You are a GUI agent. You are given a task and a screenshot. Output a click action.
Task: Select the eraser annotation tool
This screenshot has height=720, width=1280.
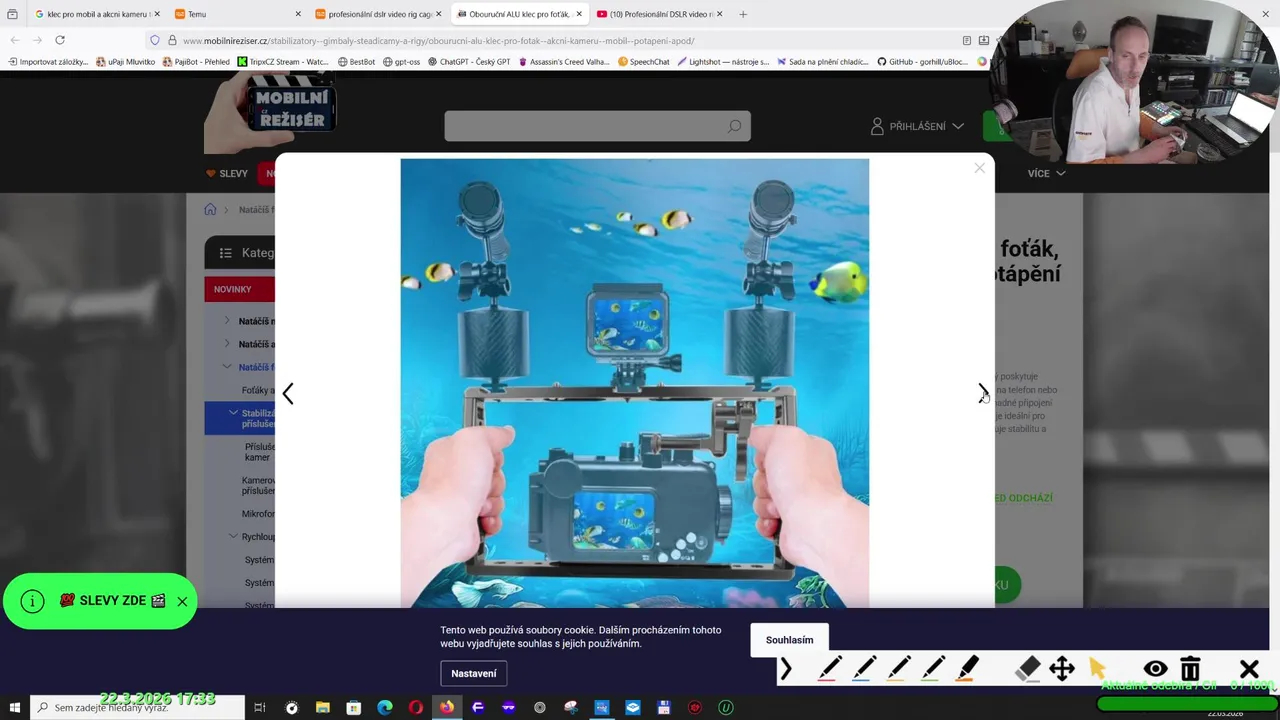click(1028, 668)
